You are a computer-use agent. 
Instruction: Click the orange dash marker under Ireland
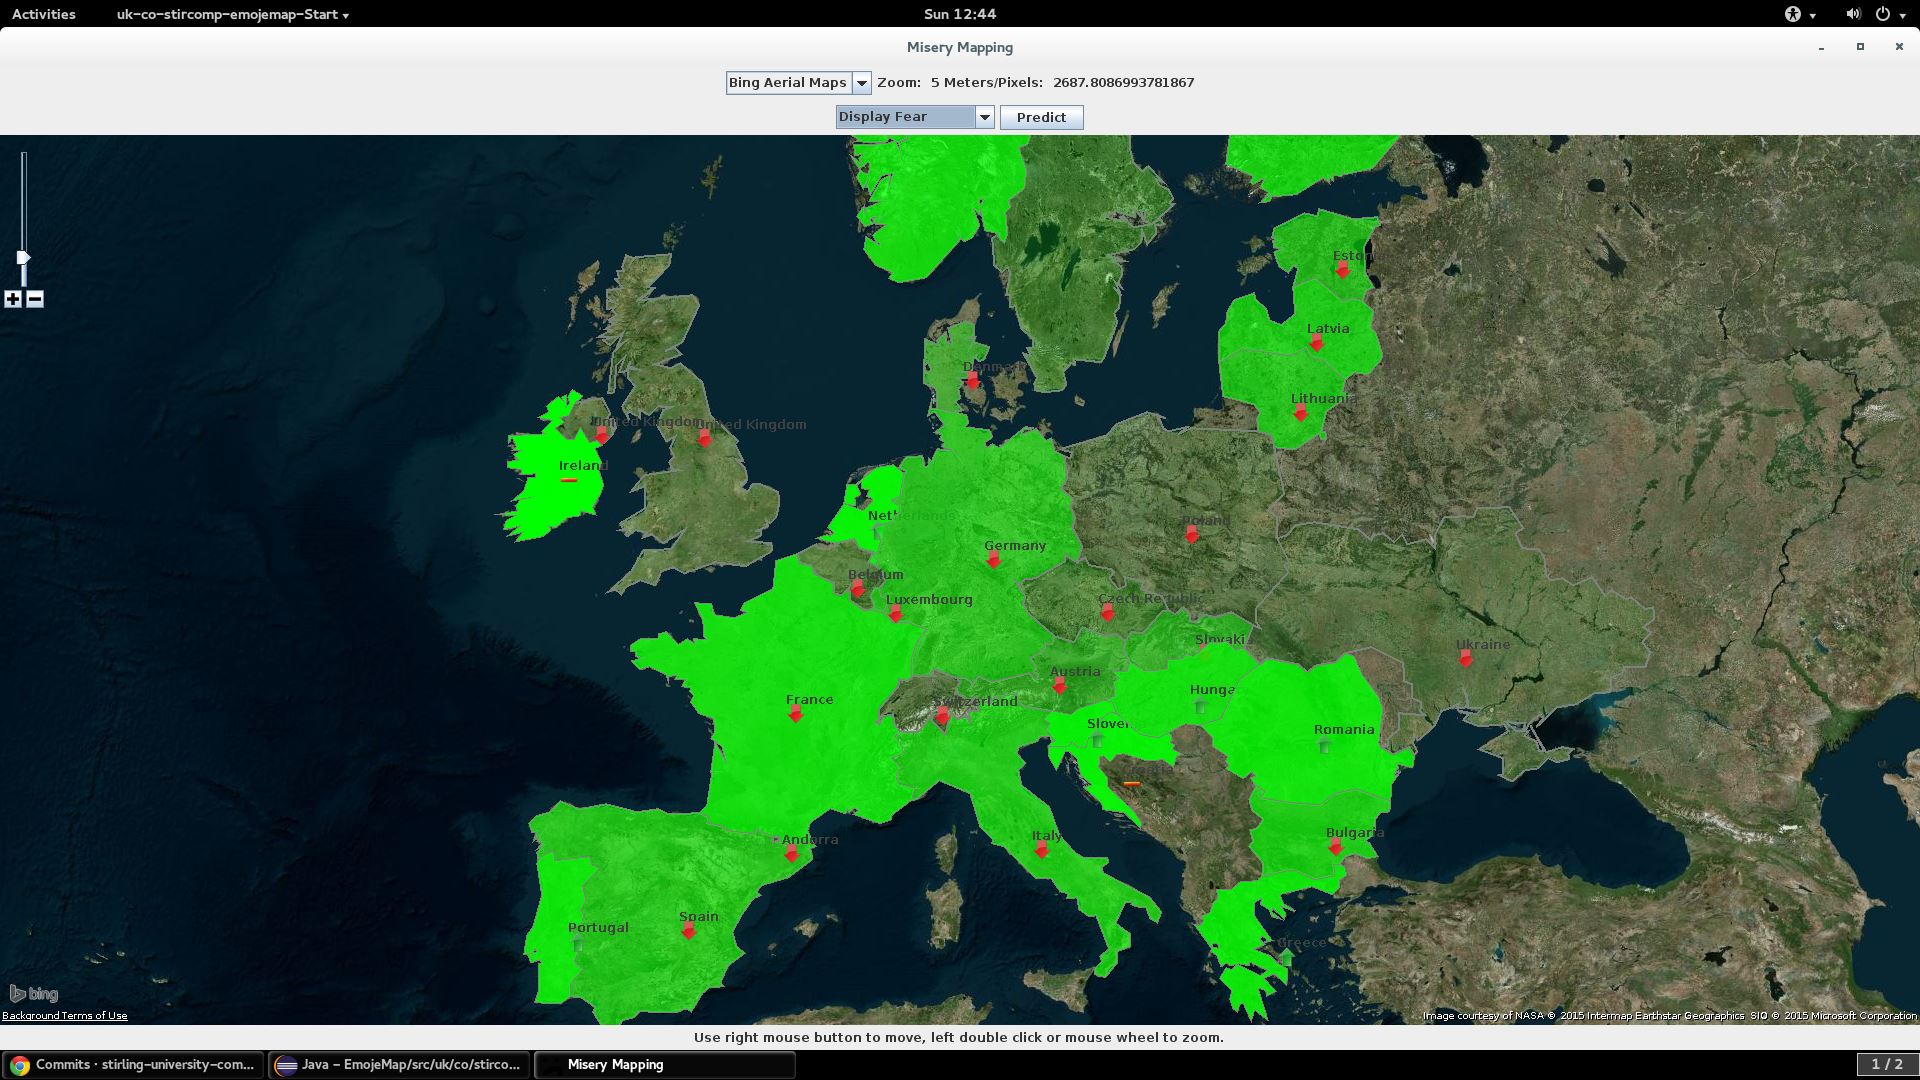click(569, 481)
